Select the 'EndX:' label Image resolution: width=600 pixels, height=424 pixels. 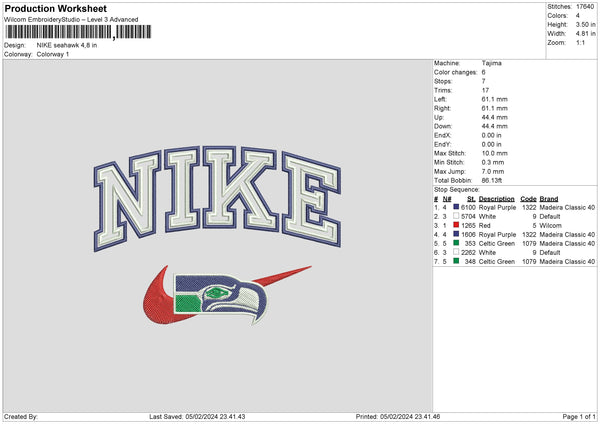(x=442, y=135)
